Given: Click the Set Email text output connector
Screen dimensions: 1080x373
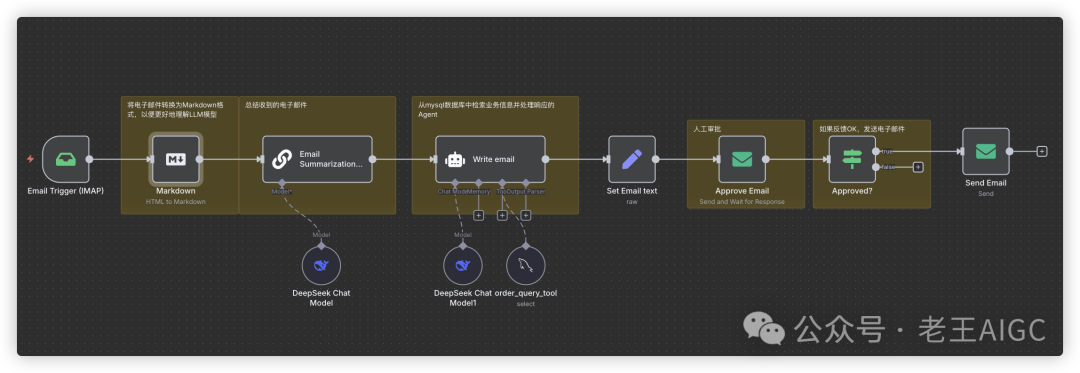Looking at the screenshot, I should tap(656, 159).
